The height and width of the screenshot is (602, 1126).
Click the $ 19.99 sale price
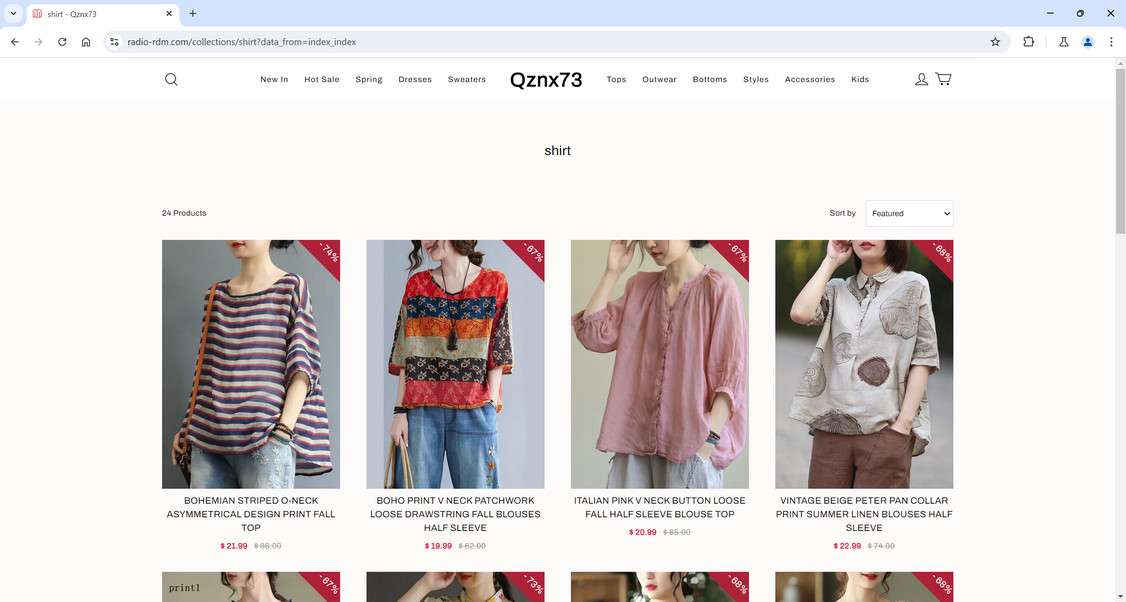tap(438, 546)
